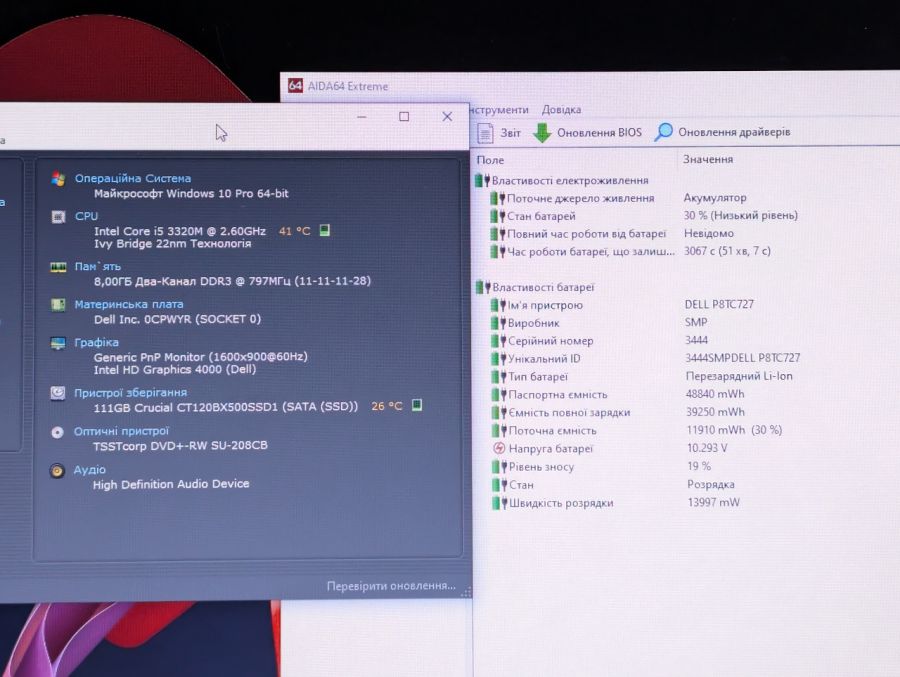The image size is (900, 677).
Task: Open the CPU section link
Action: (x=86, y=216)
